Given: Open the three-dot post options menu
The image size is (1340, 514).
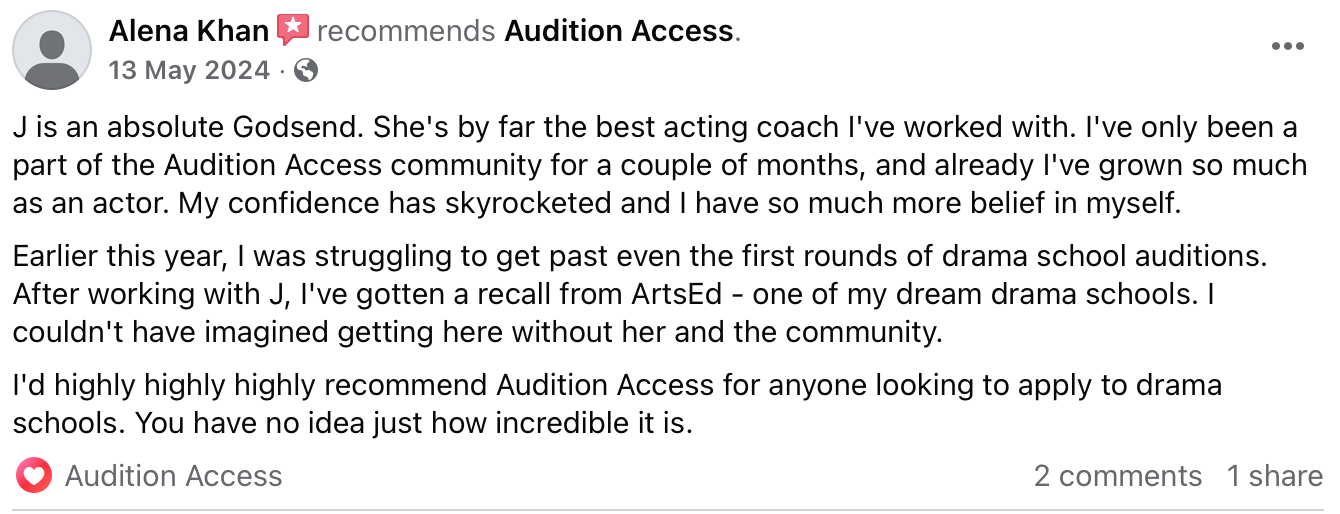Looking at the screenshot, I should (1286, 47).
